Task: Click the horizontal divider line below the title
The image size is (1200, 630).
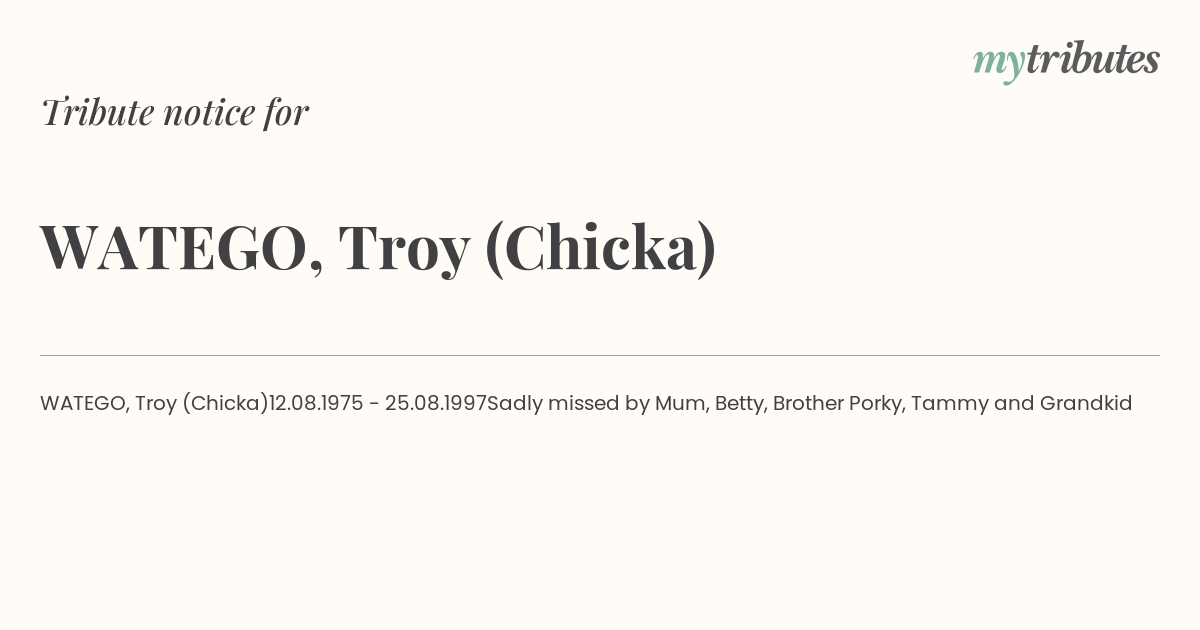Action: (600, 355)
